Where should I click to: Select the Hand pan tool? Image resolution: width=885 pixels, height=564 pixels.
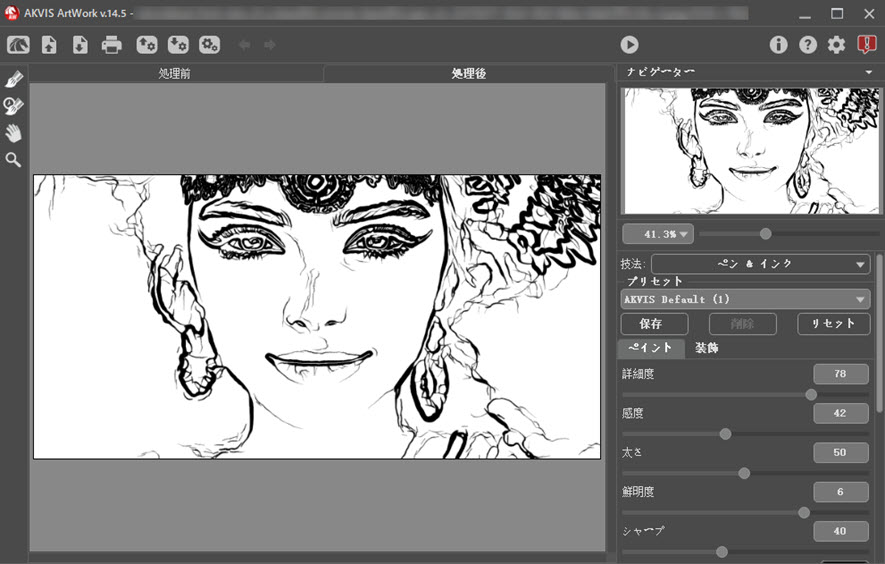(x=14, y=133)
